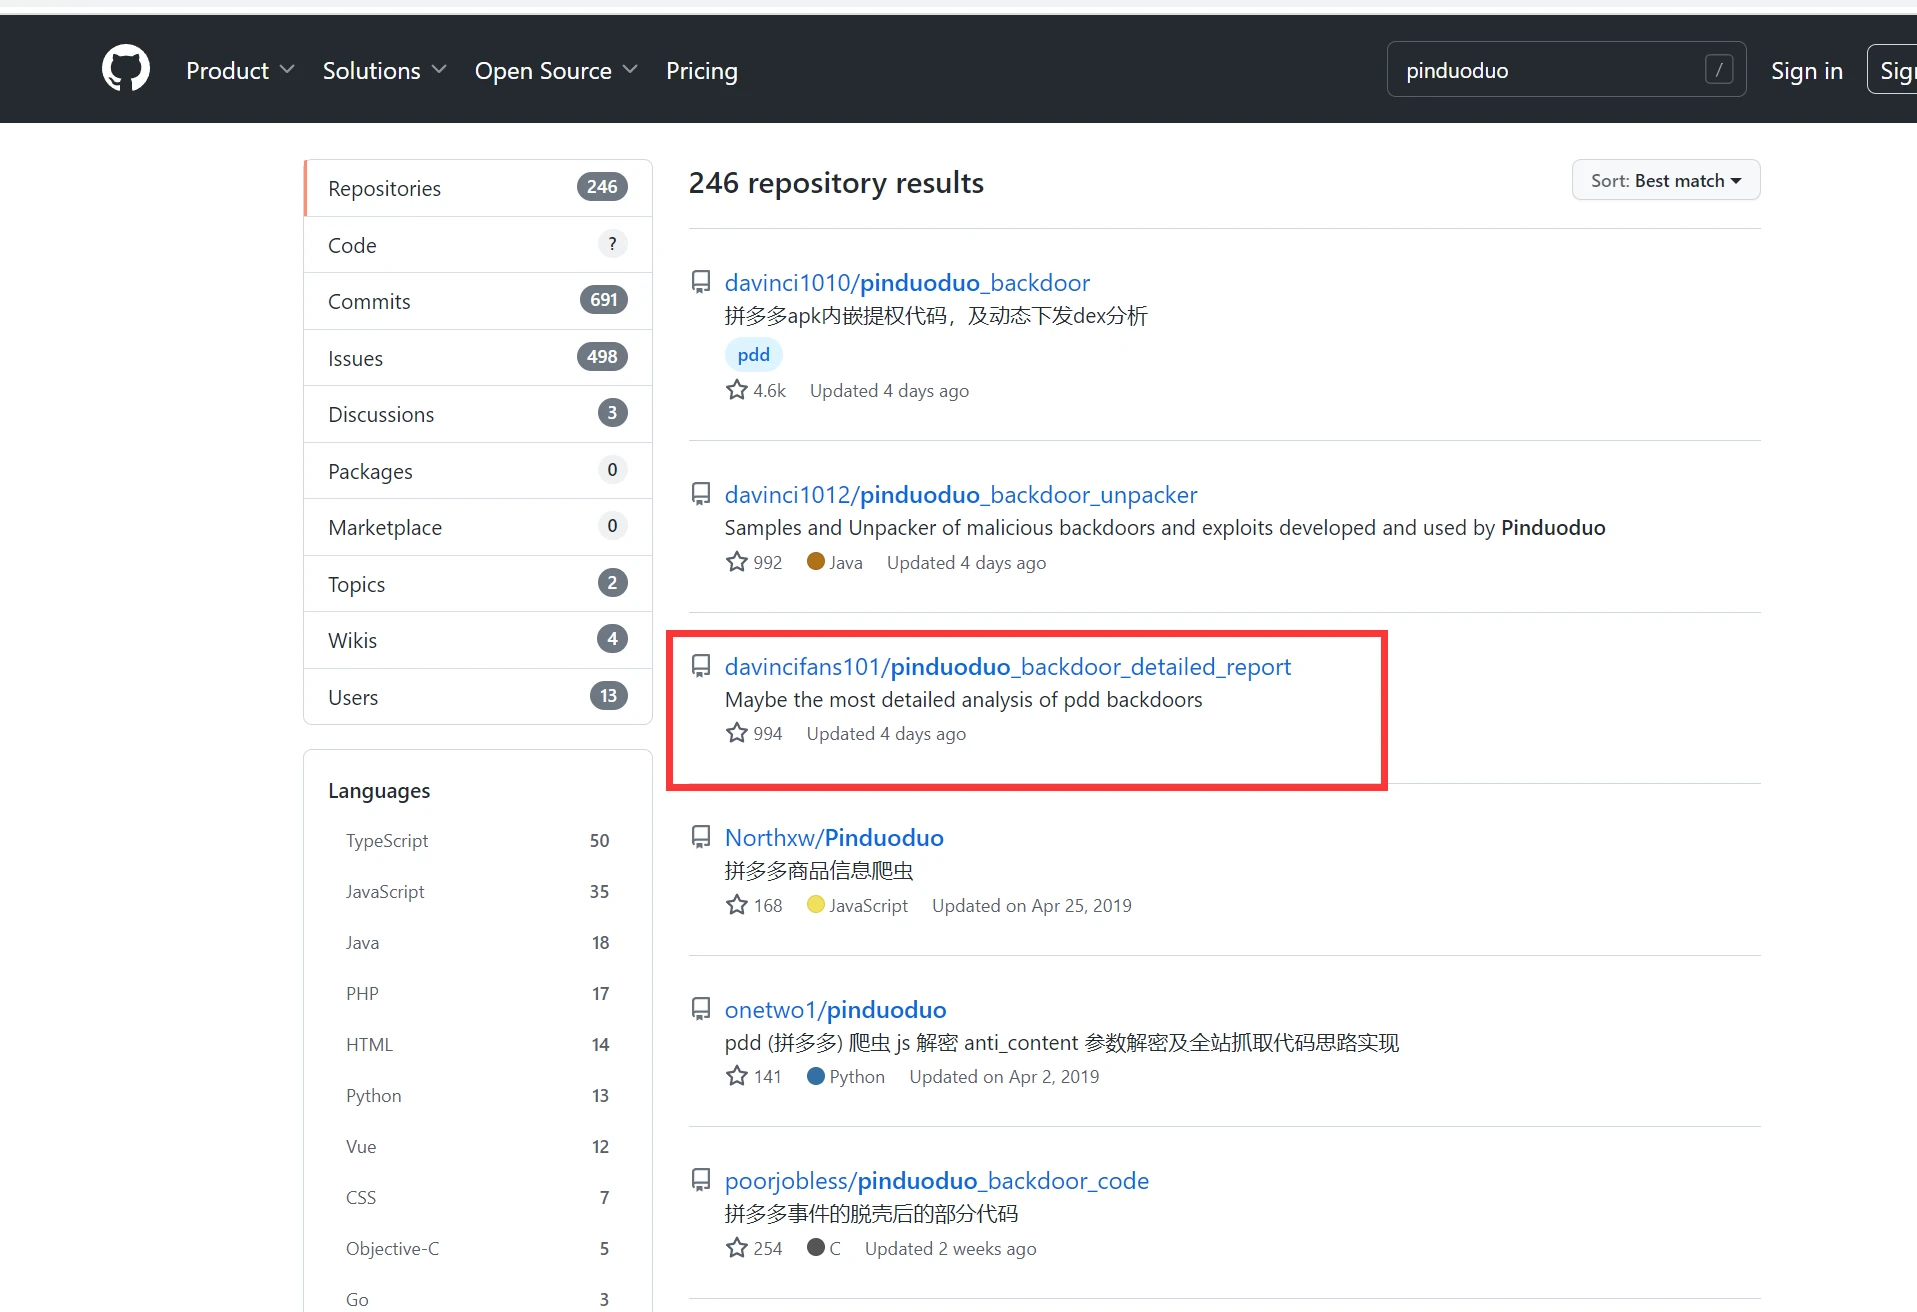The width and height of the screenshot is (1917, 1312).
Task: Open the Sort: Best match dropdown
Action: tap(1665, 181)
